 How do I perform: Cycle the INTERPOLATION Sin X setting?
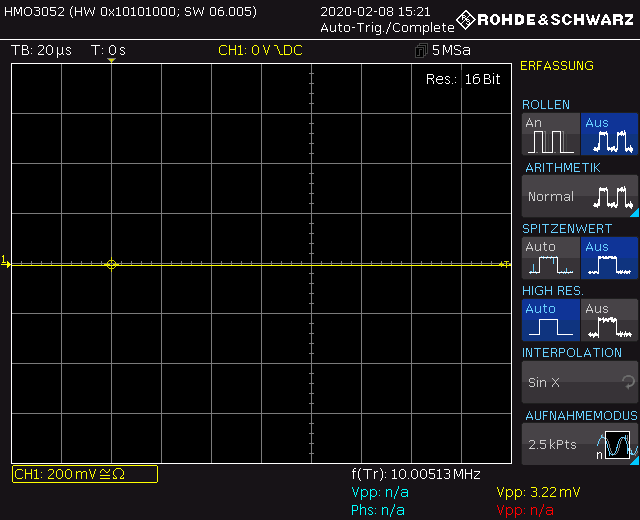click(x=579, y=382)
